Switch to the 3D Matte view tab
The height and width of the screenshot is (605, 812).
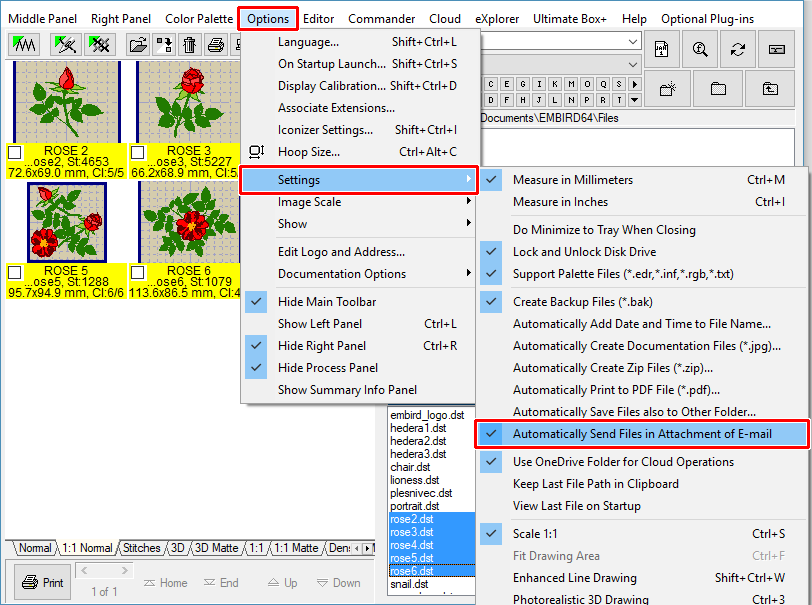coord(216,548)
